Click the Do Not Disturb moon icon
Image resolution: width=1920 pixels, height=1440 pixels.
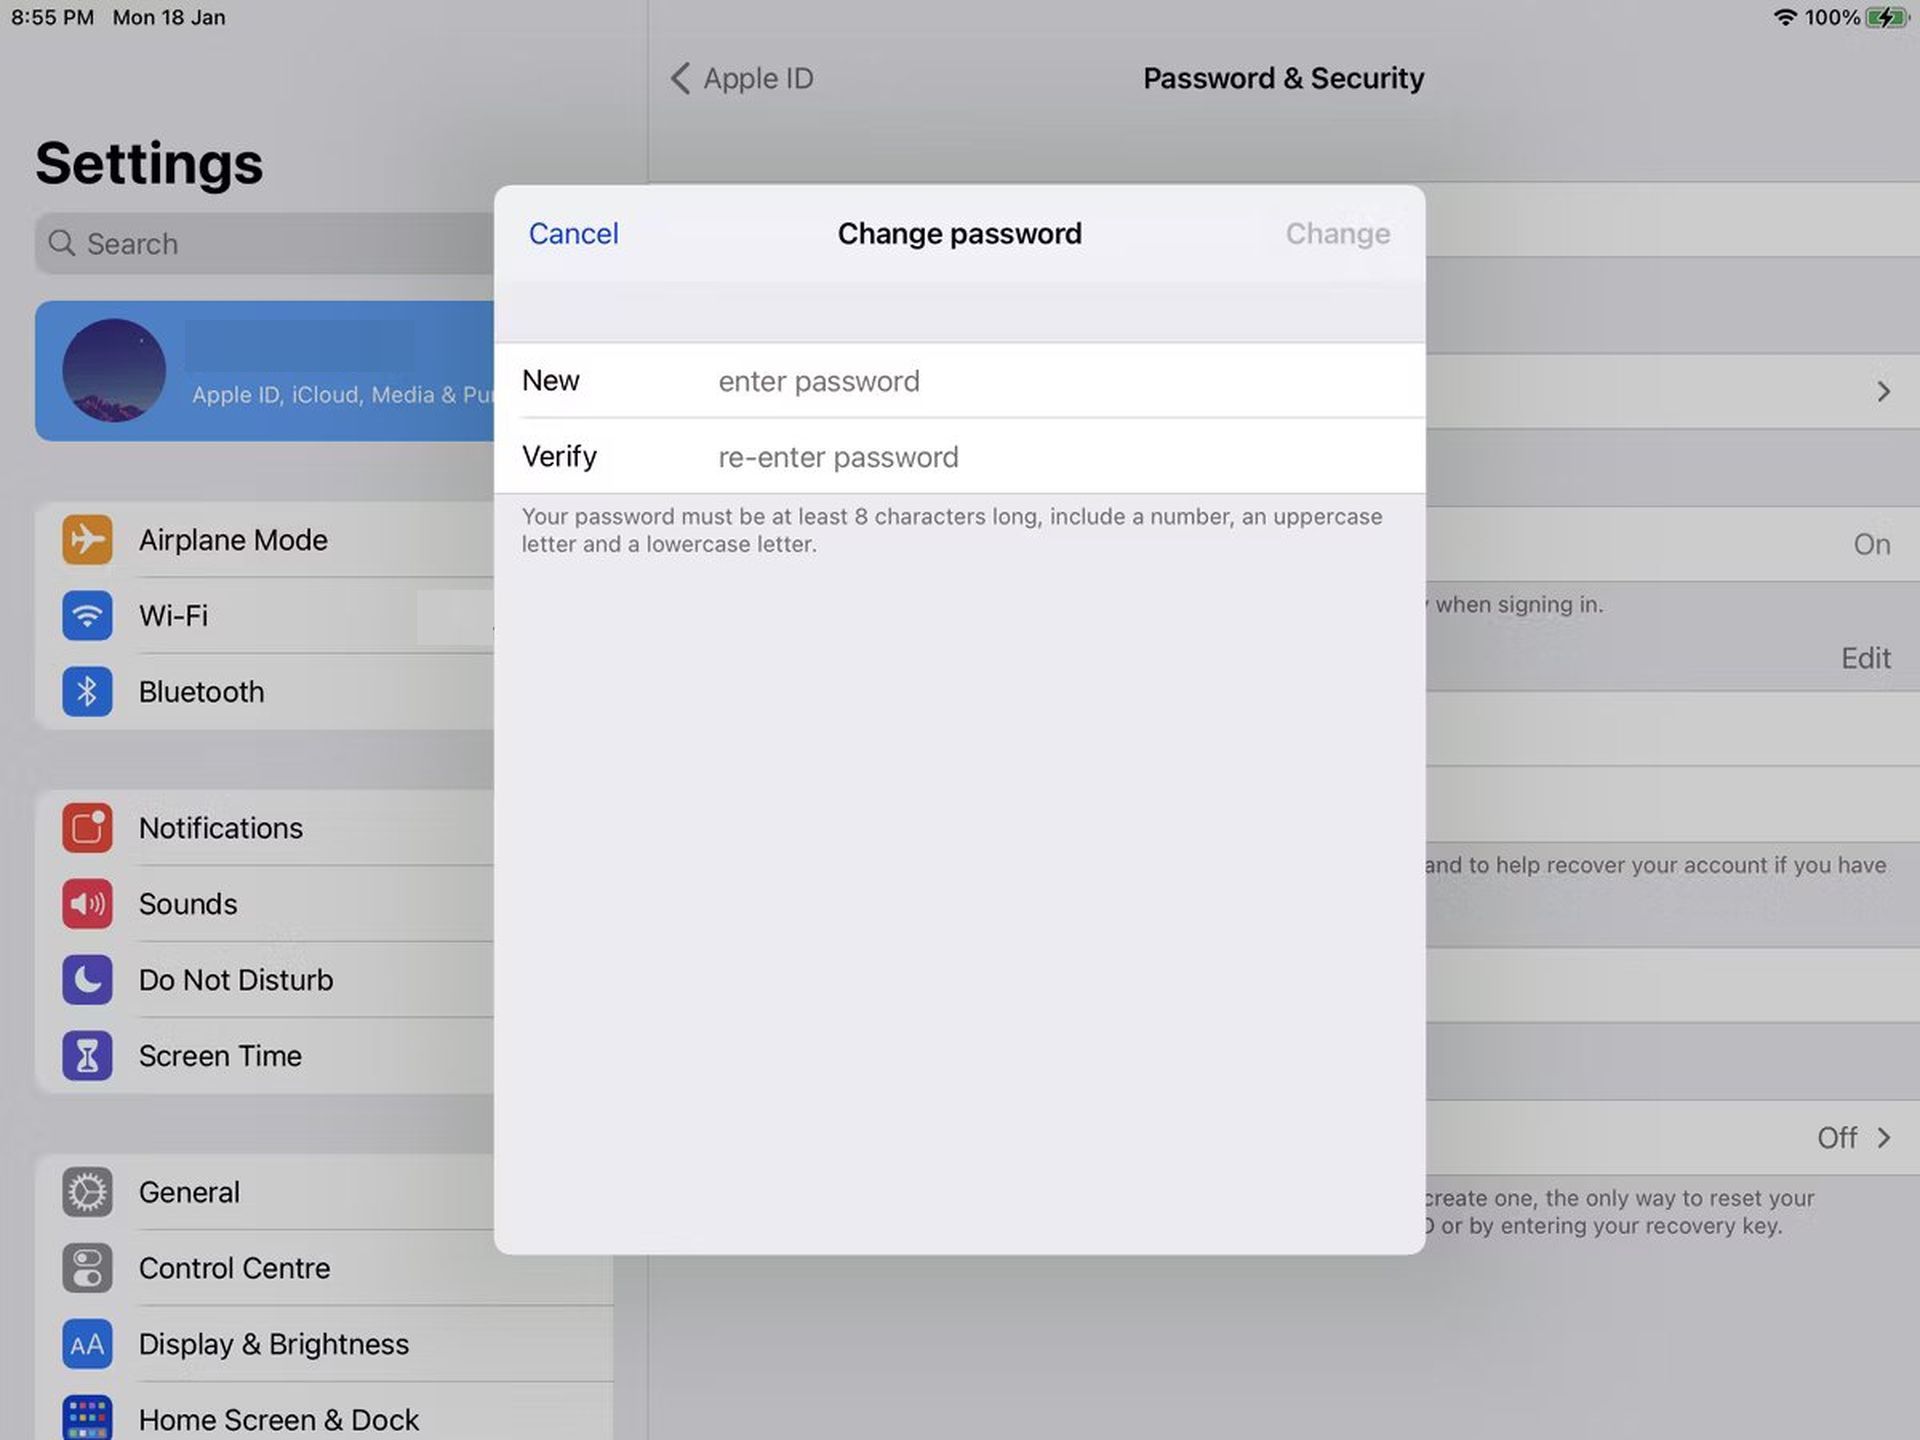(x=88, y=980)
